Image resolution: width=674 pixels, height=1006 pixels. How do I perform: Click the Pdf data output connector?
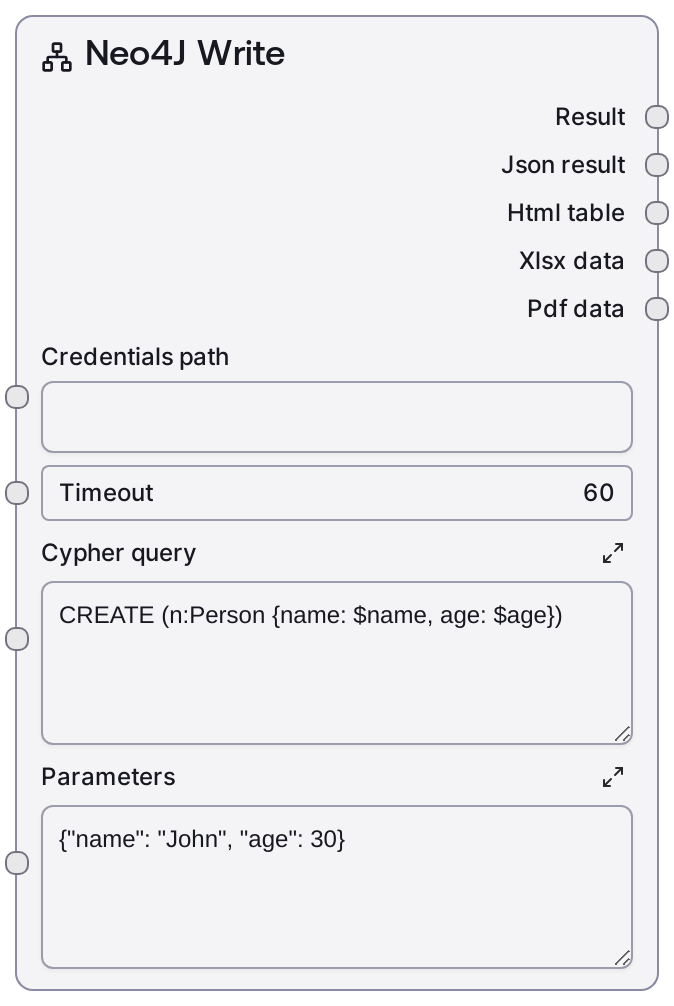pos(656,309)
